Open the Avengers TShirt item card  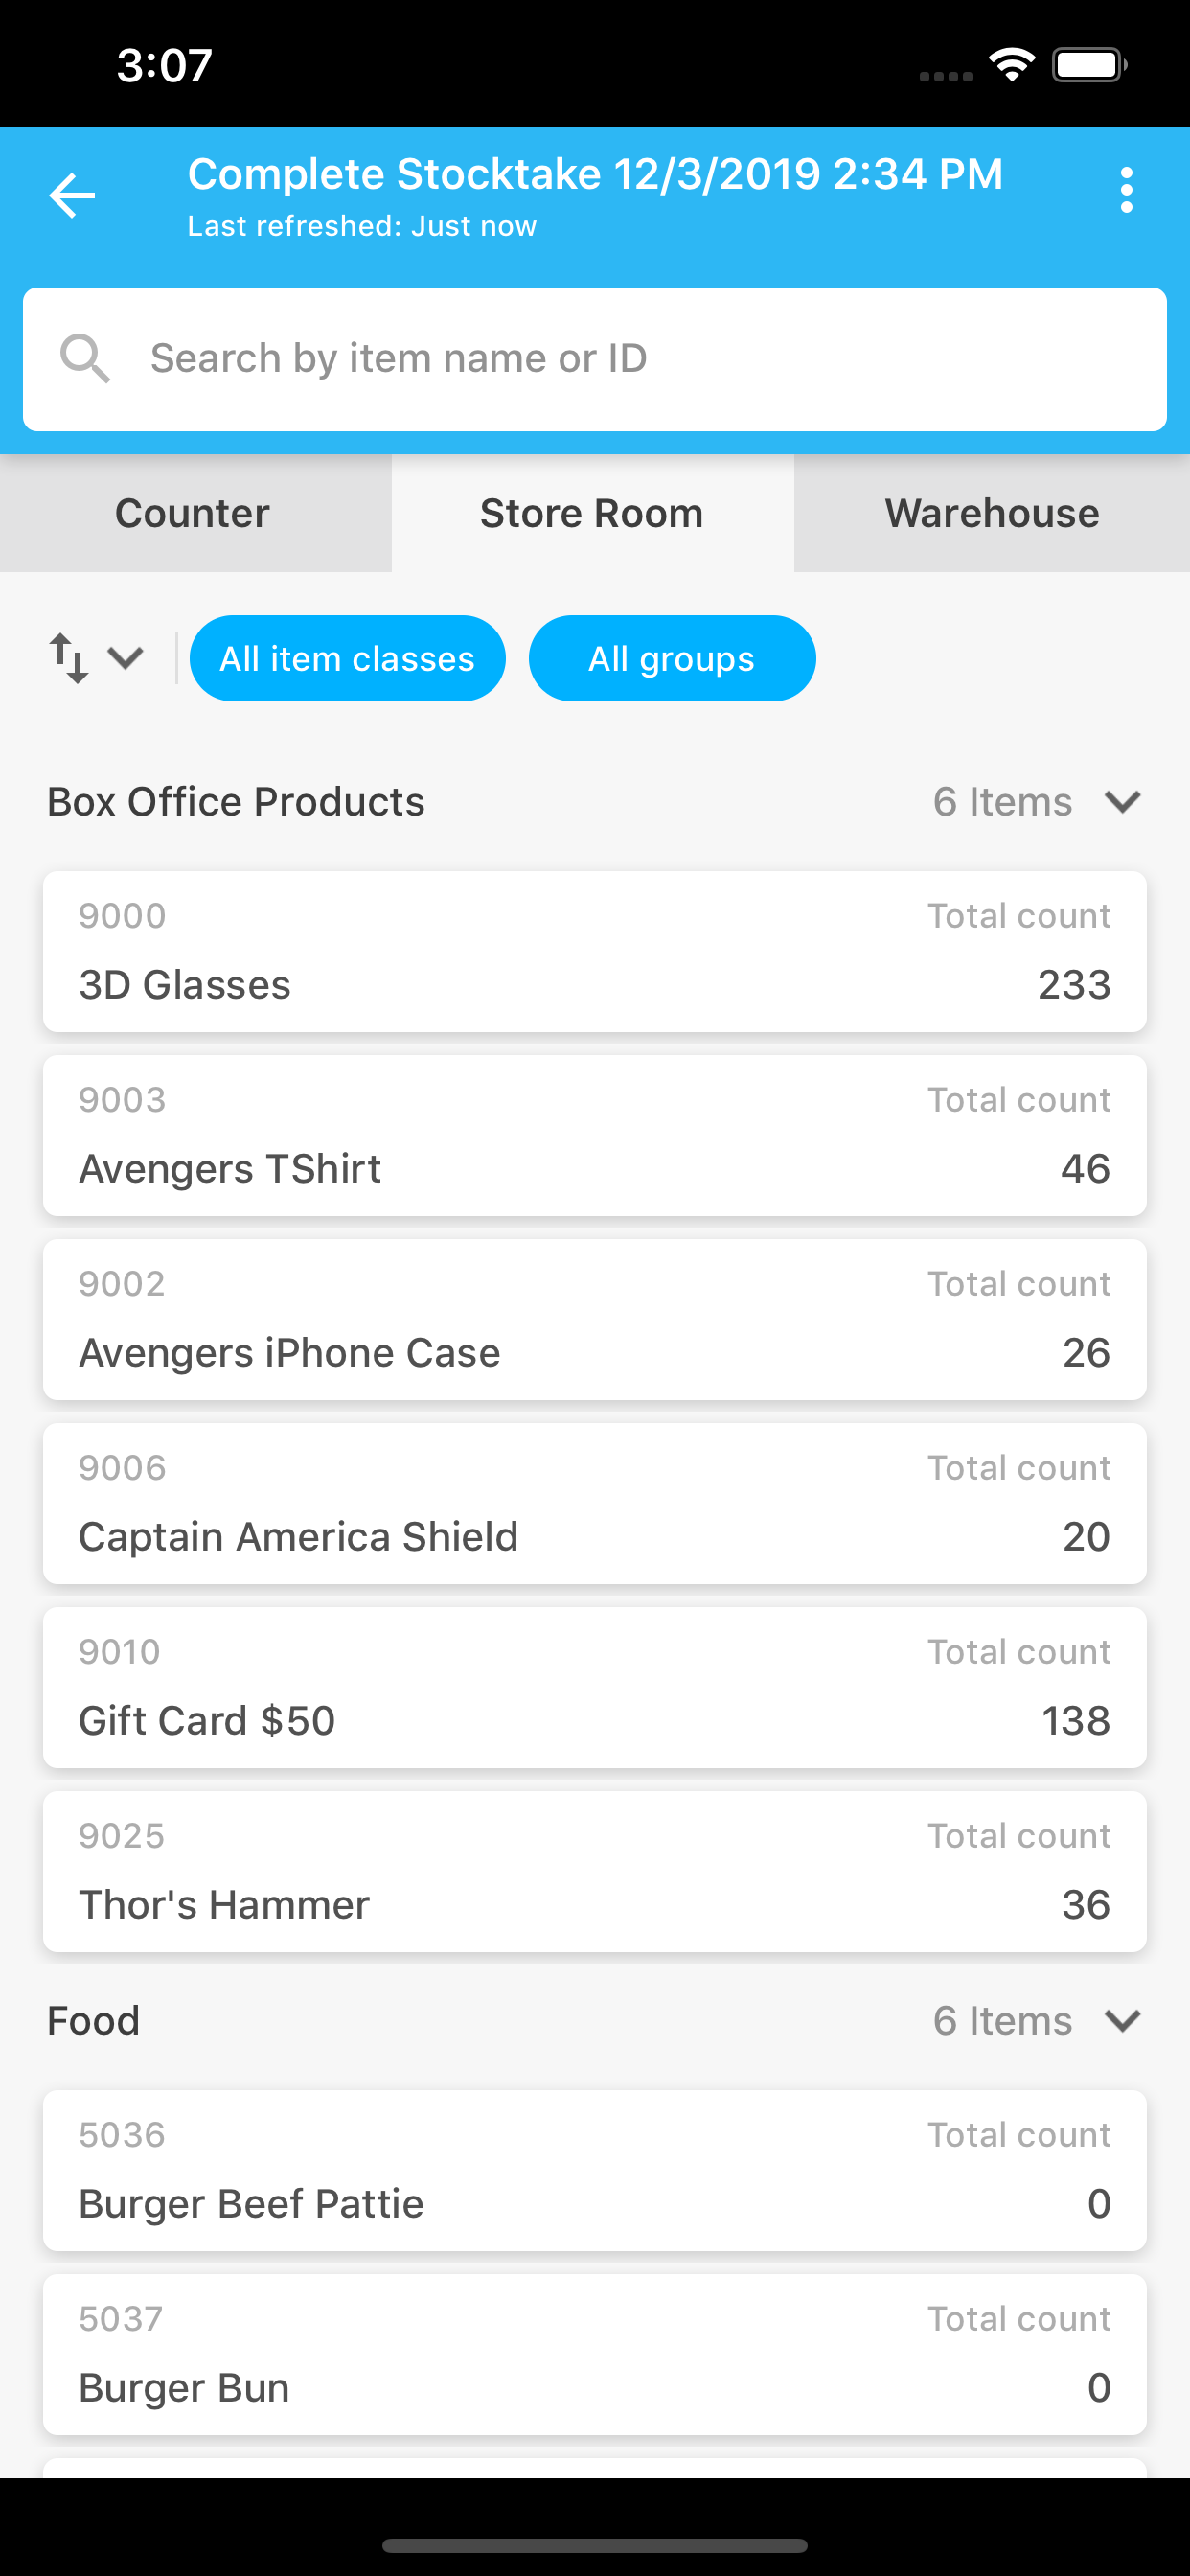coord(595,1135)
